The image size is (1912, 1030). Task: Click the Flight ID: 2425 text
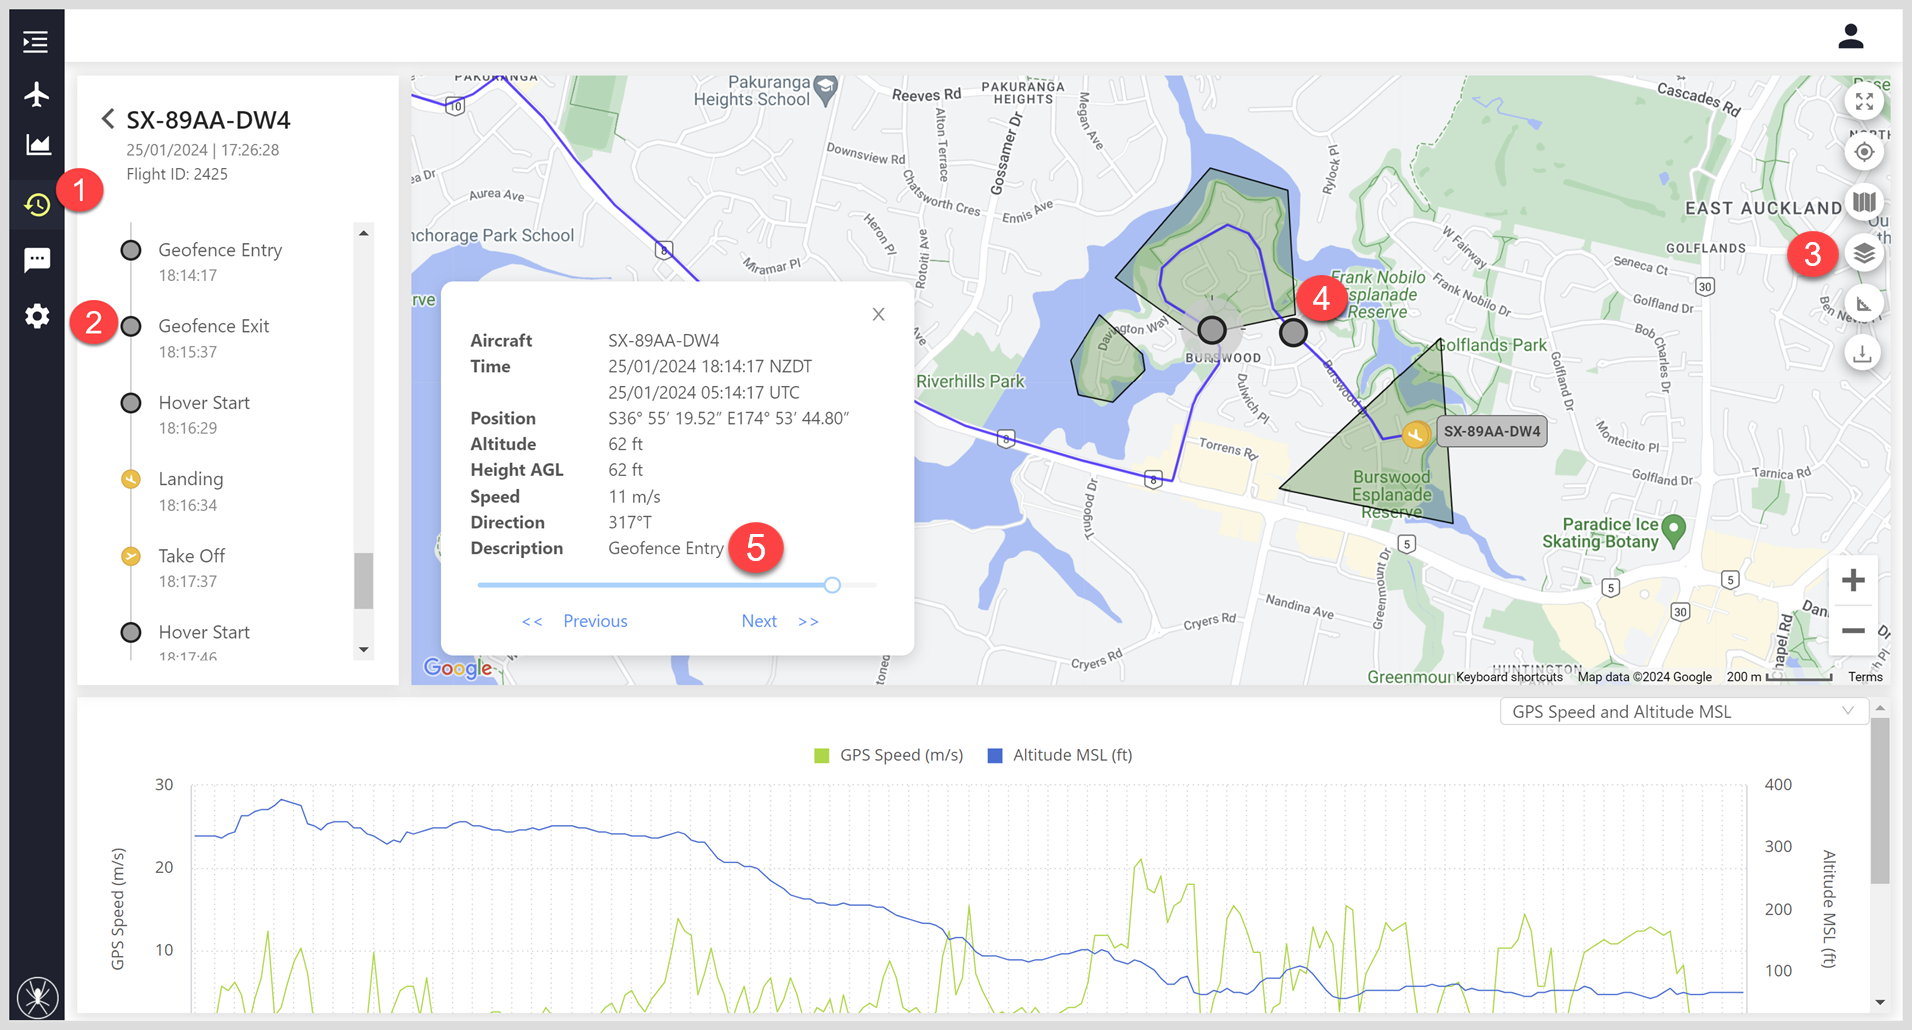click(x=177, y=174)
